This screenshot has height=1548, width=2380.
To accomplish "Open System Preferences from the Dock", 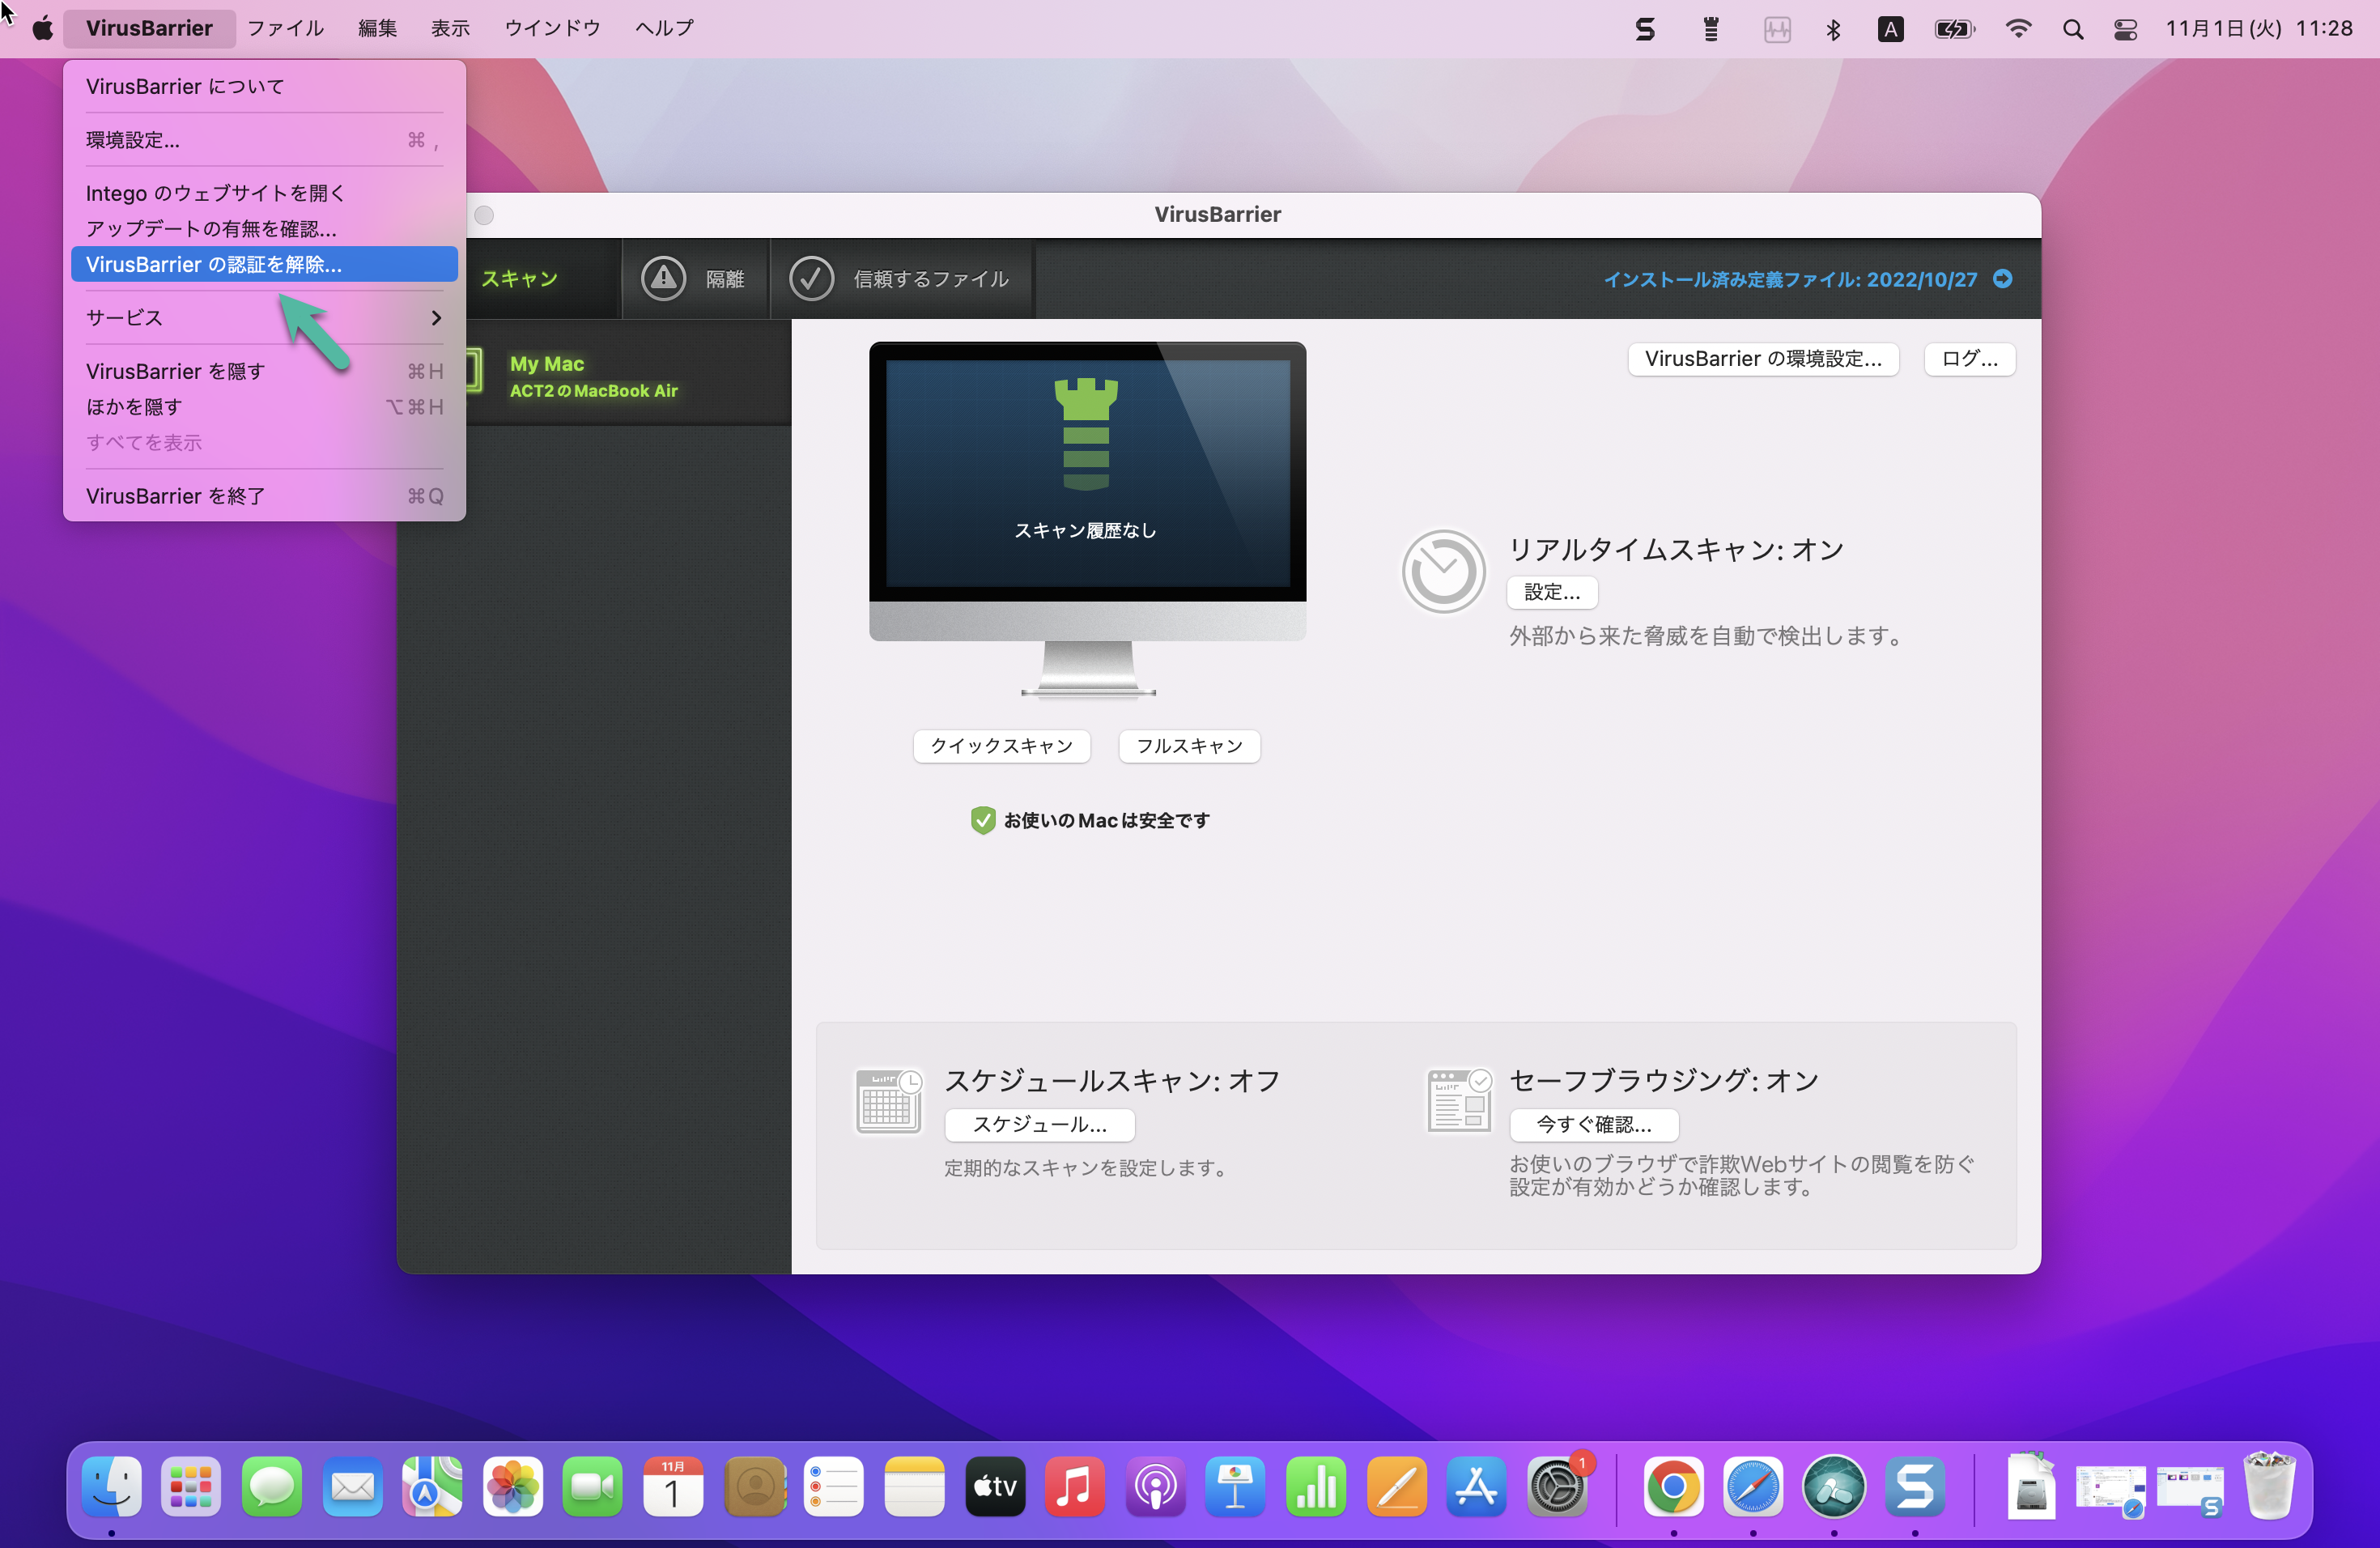I will (x=1557, y=1486).
